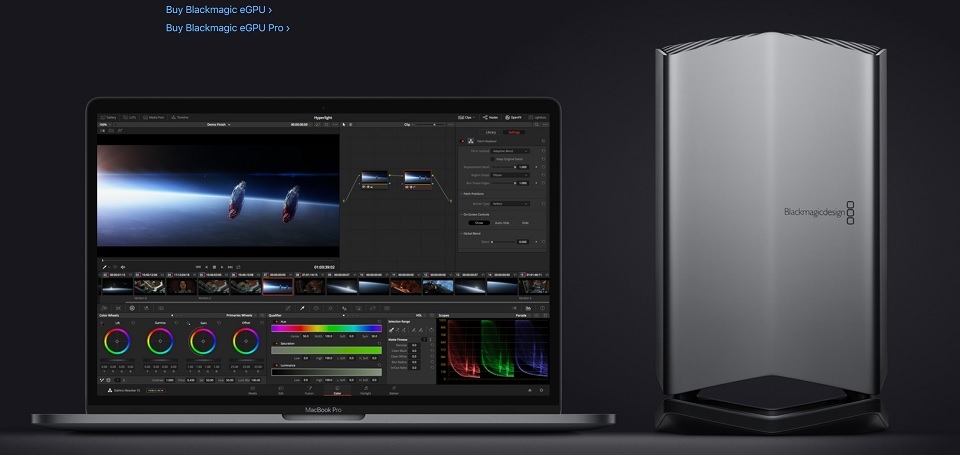Select the Hide on-screen controls option
This screenshot has height=455, width=960.
click(525, 223)
